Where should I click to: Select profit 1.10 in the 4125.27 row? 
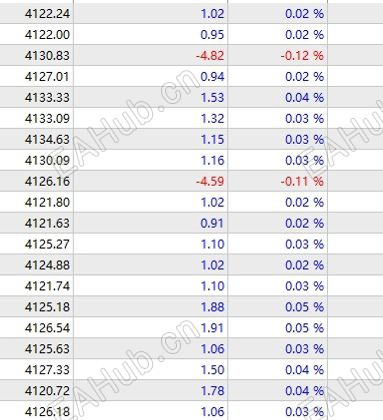212,244
